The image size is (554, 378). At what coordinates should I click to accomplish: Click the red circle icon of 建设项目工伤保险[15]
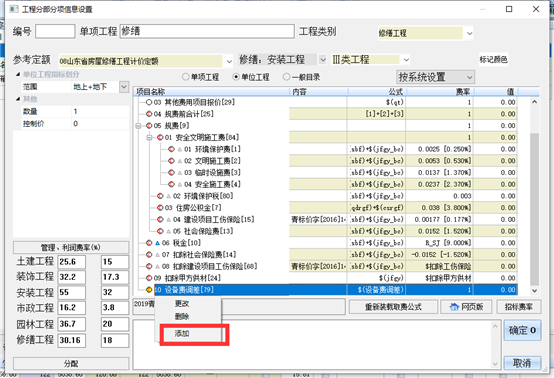tap(160, 219)
